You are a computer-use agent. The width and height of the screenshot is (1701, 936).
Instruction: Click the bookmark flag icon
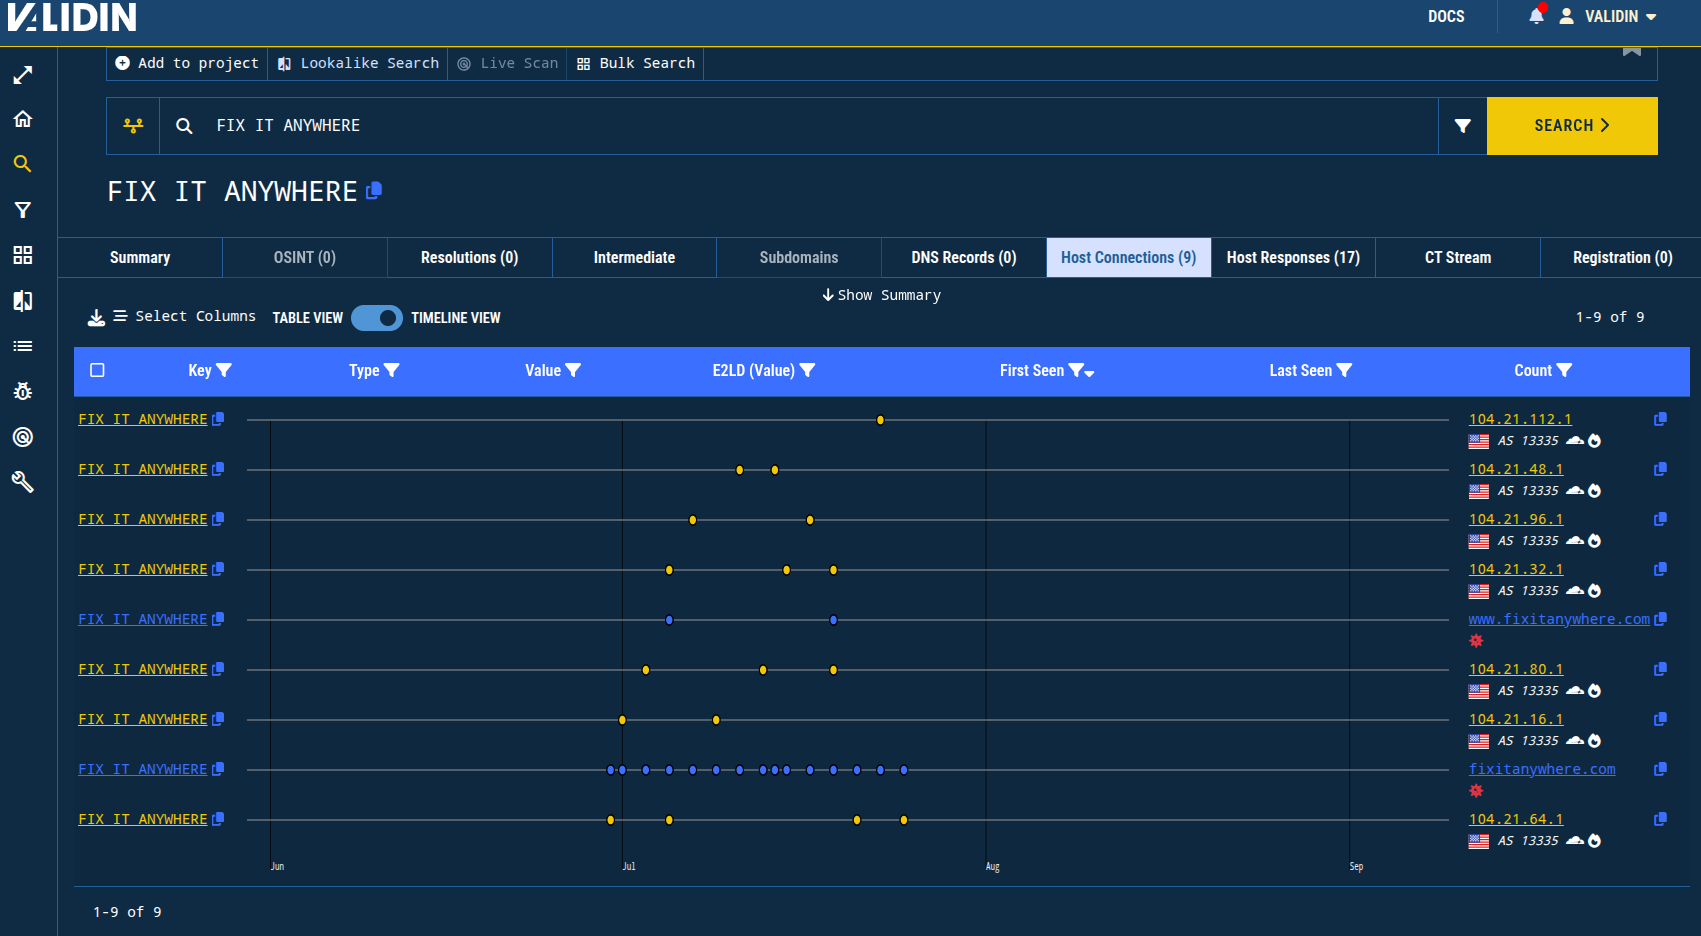1632,51
